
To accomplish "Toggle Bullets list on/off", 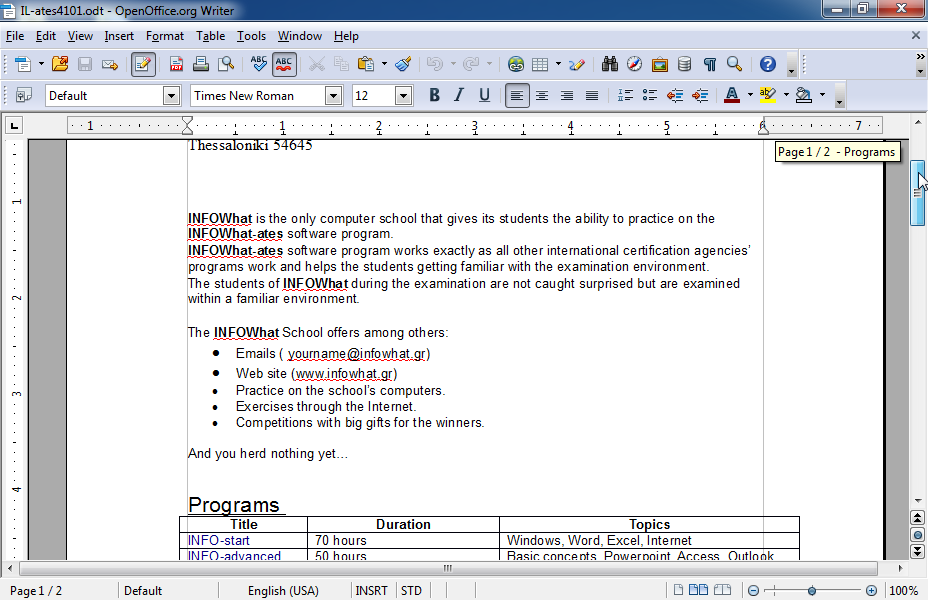I will pyautogui.click(x=650, y=95).
